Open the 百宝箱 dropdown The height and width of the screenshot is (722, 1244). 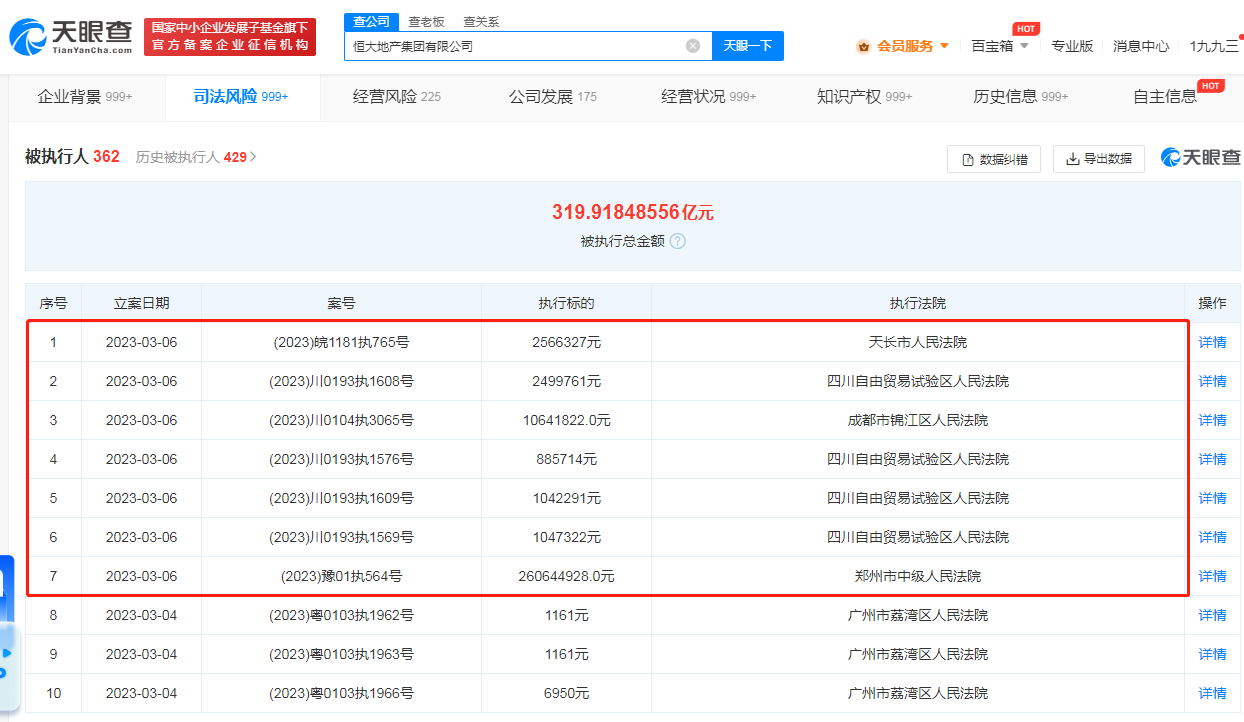click(999, 46)
